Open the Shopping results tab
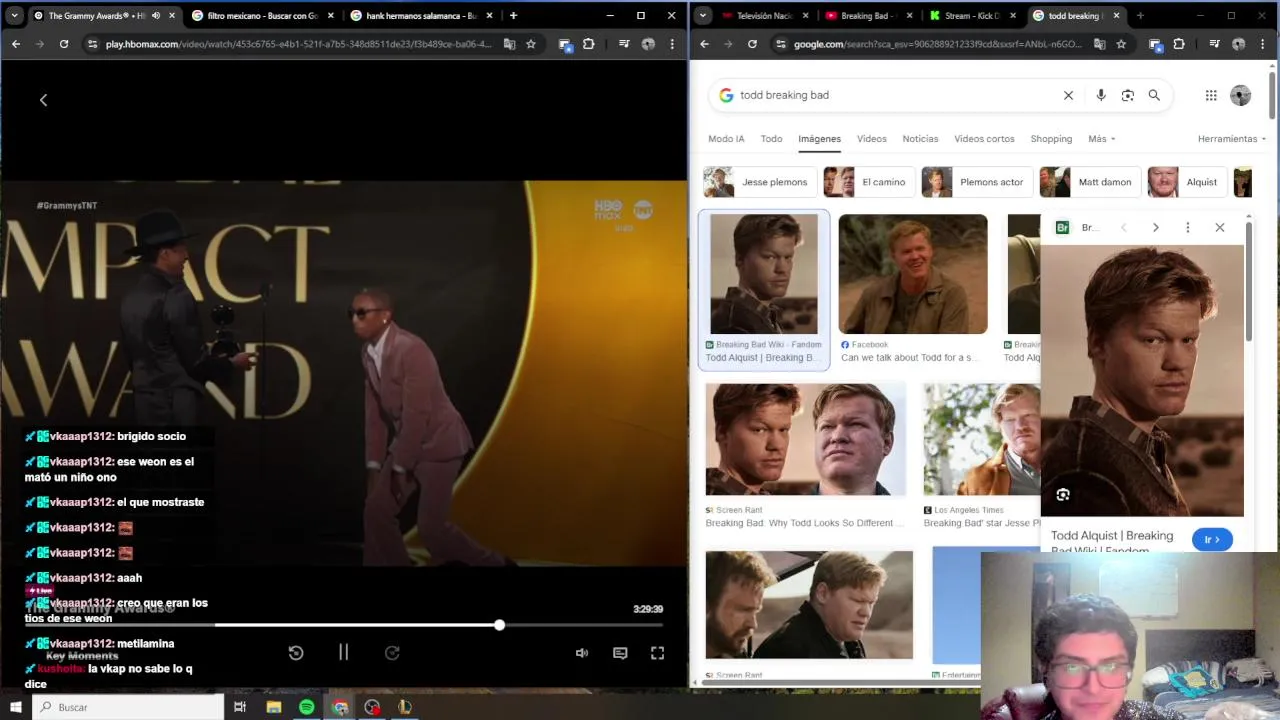The image size is (1280, 720). pos(1051,139)
